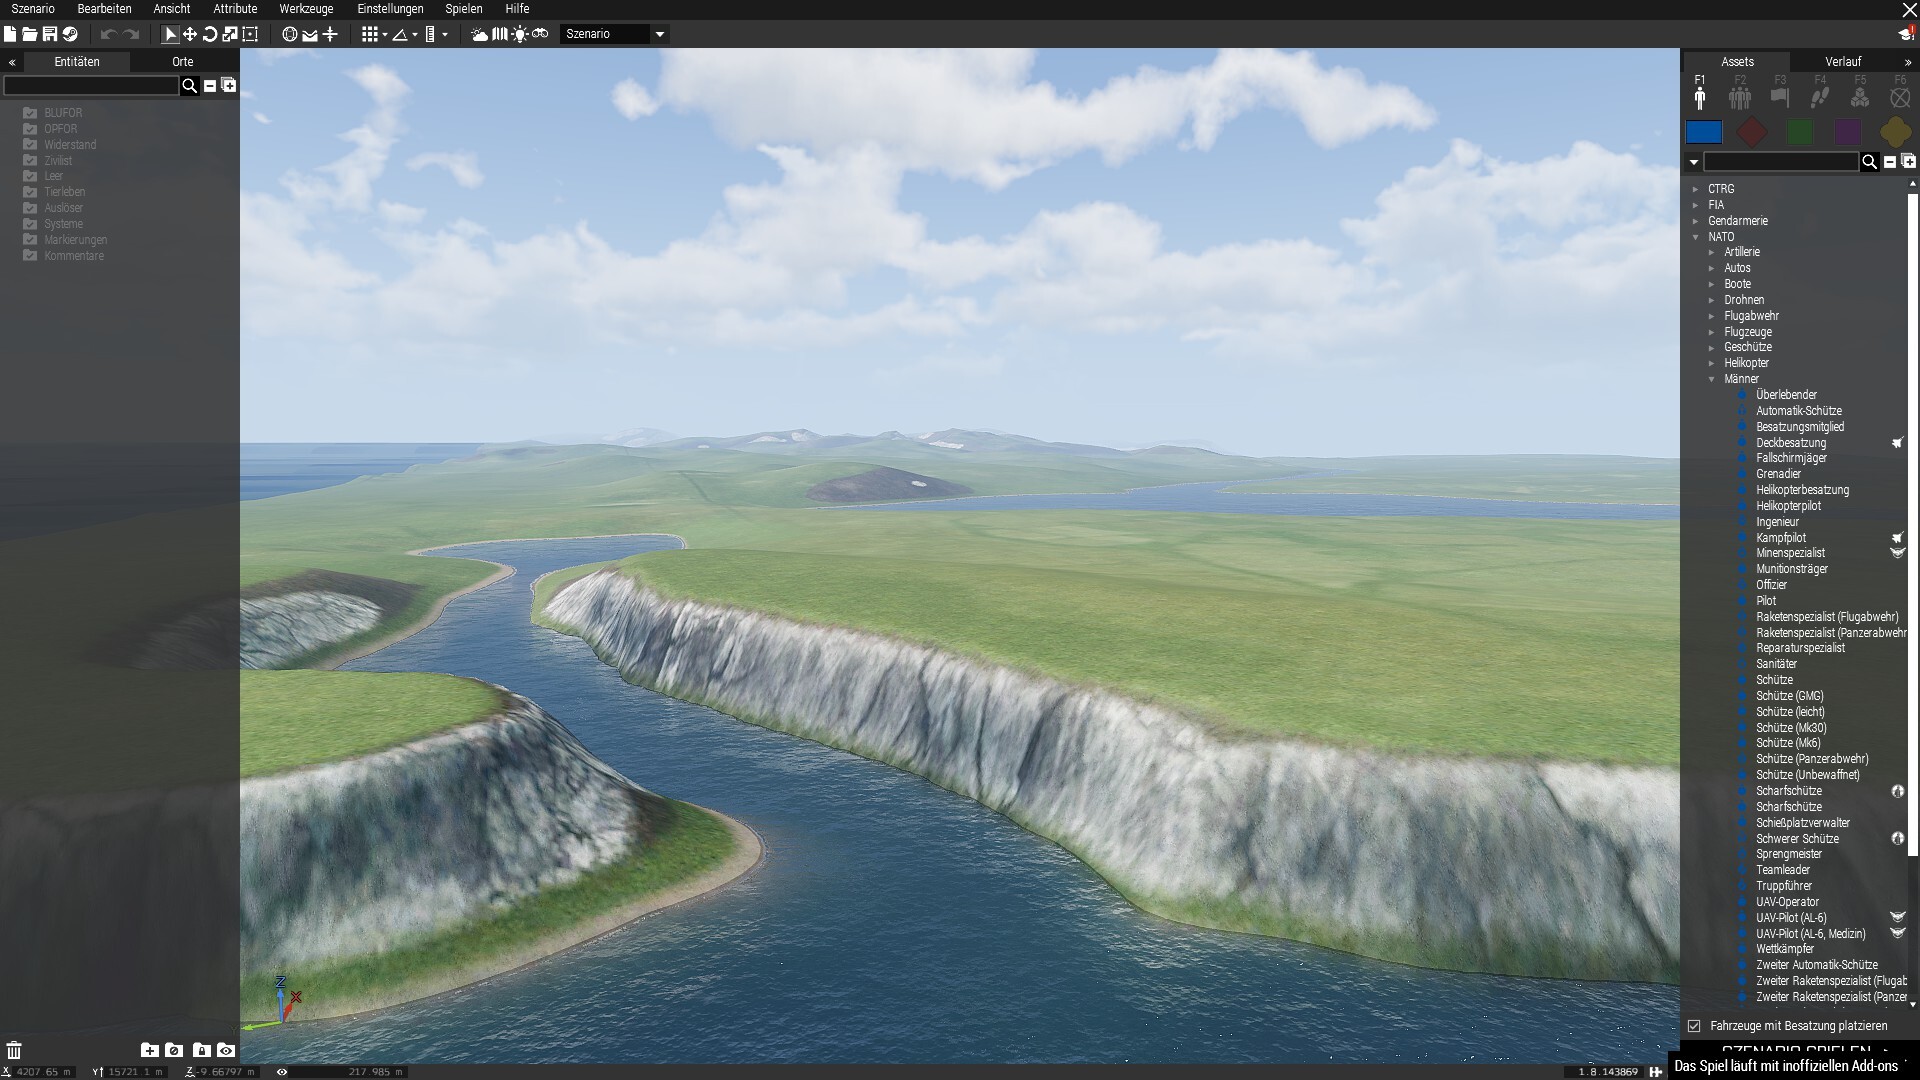Expand the CTRG faction
This screenshot has height=1080, width=1920.
click(1696, 189)
